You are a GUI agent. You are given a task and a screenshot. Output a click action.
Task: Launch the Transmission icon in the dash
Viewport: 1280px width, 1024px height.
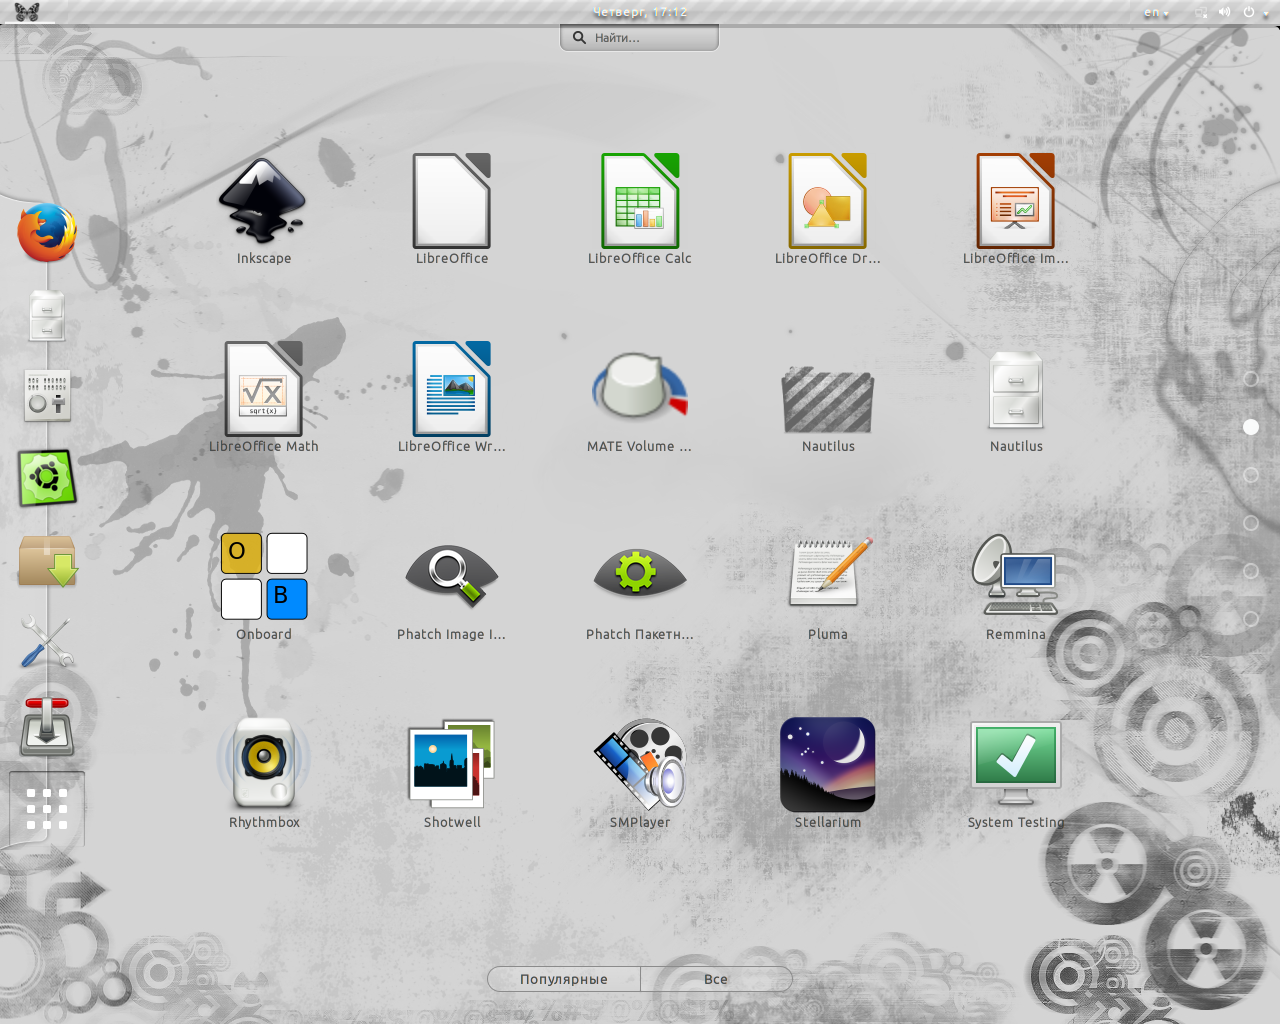click(x=47, y=726)
